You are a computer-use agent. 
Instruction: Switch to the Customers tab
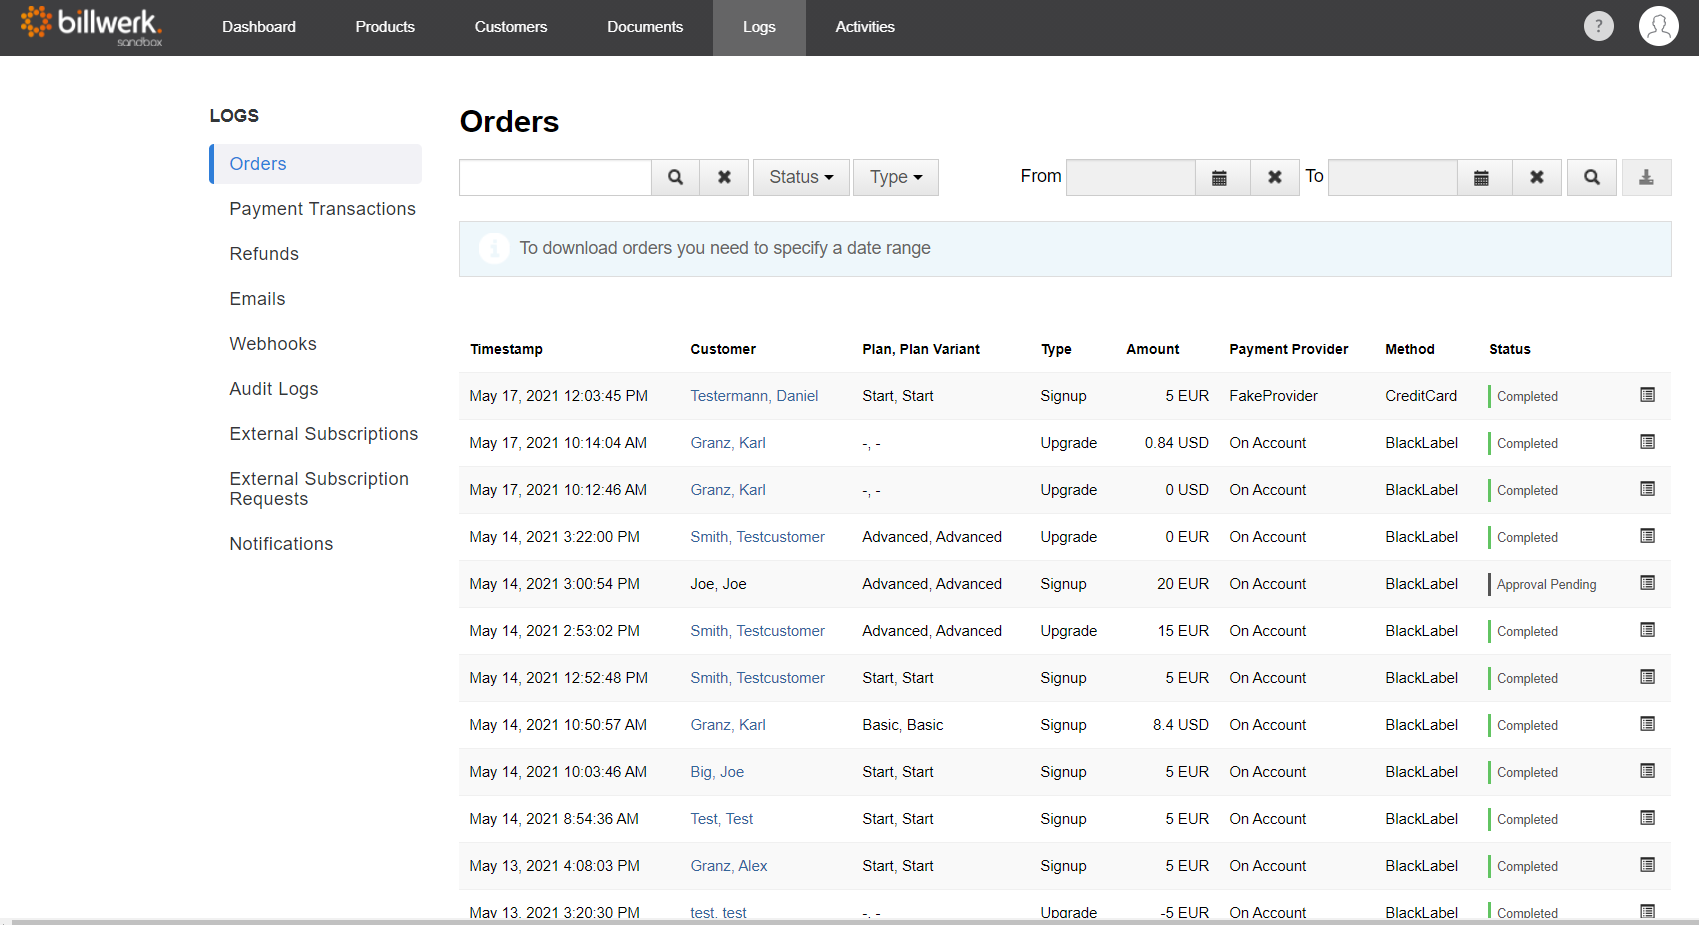(511, 27)
